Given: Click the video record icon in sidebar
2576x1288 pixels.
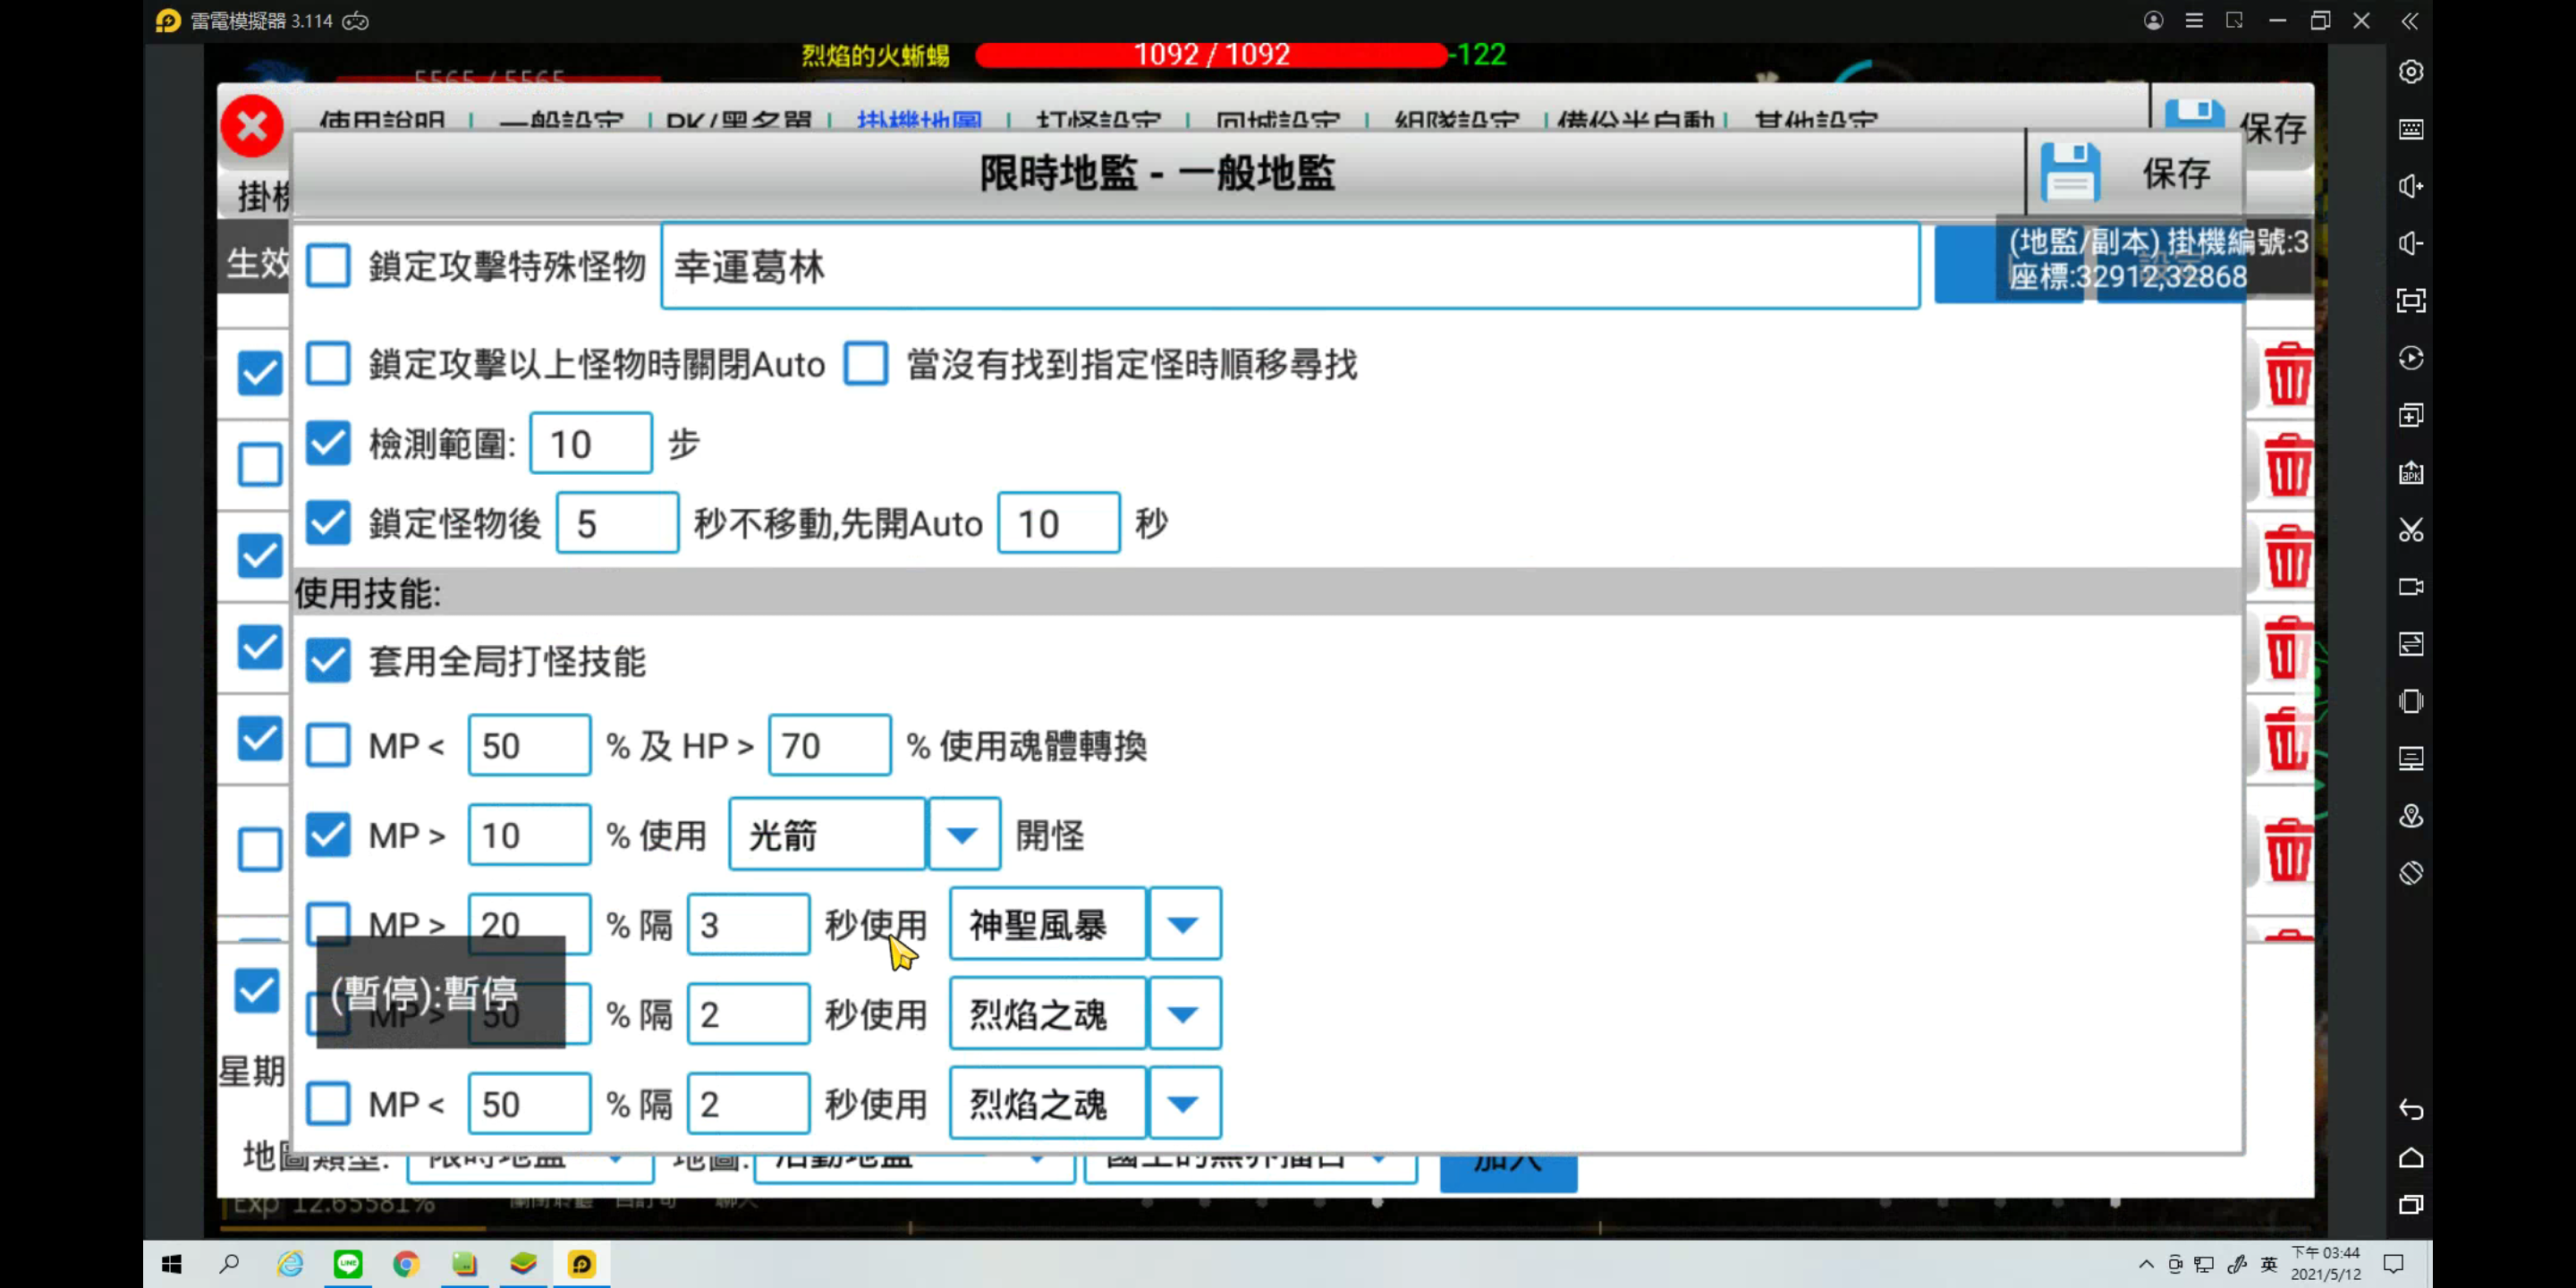Looking at the screenshot, I should pyautogui.click(x=2411, y=586).
